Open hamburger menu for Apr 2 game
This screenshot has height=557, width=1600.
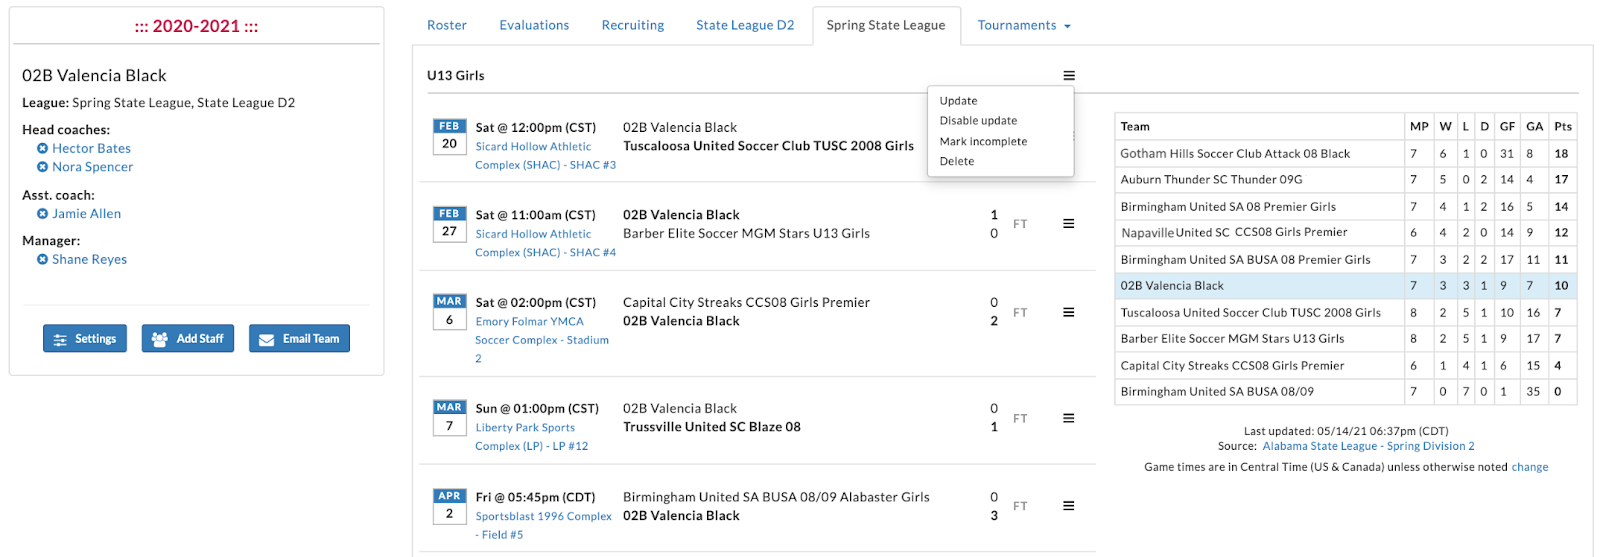pyautogui.click(x=1069, y=506)
